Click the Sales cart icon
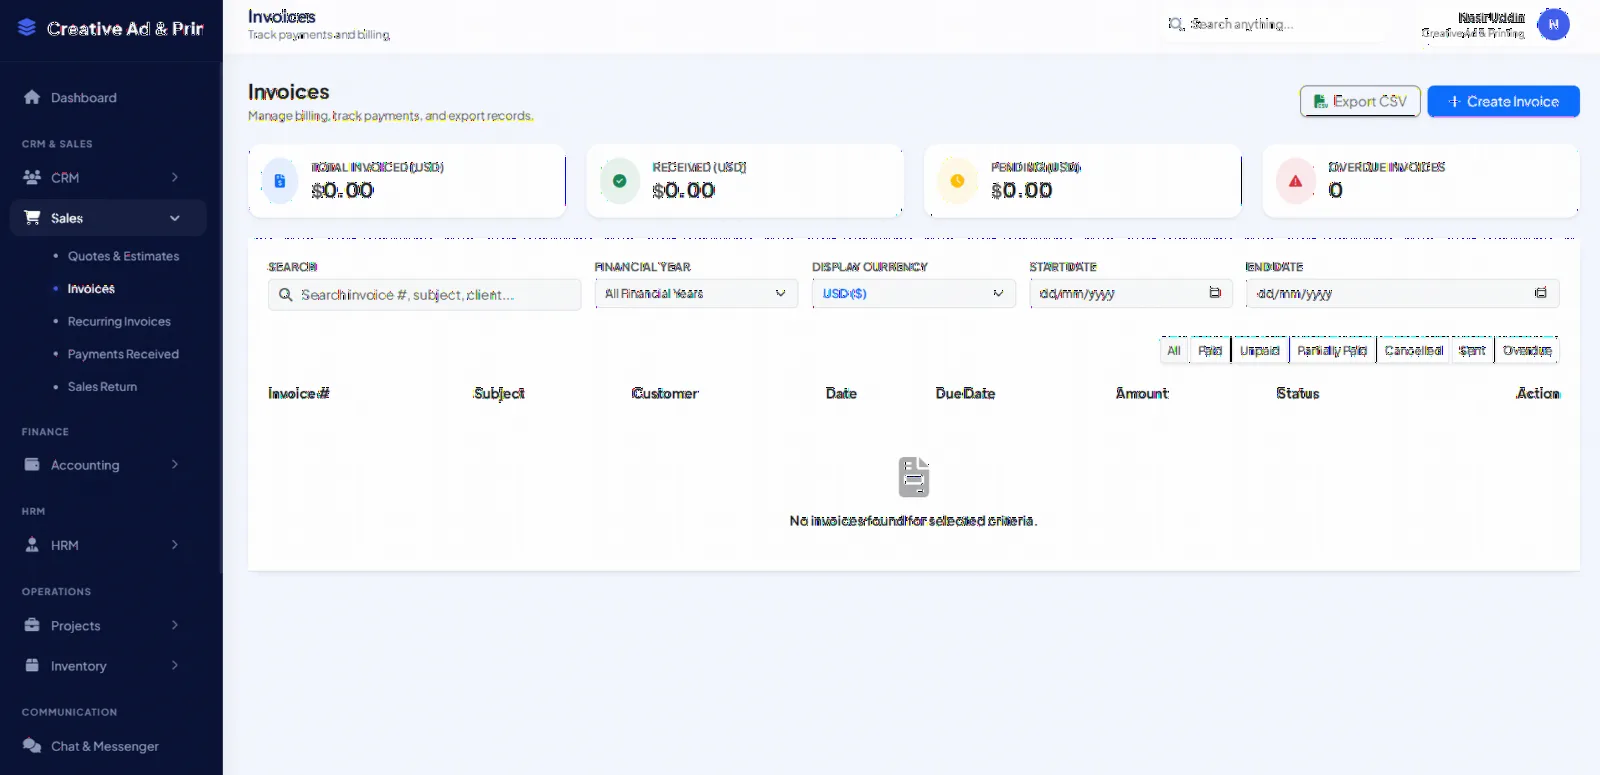1600x775 pixels. tap(32, 217)
